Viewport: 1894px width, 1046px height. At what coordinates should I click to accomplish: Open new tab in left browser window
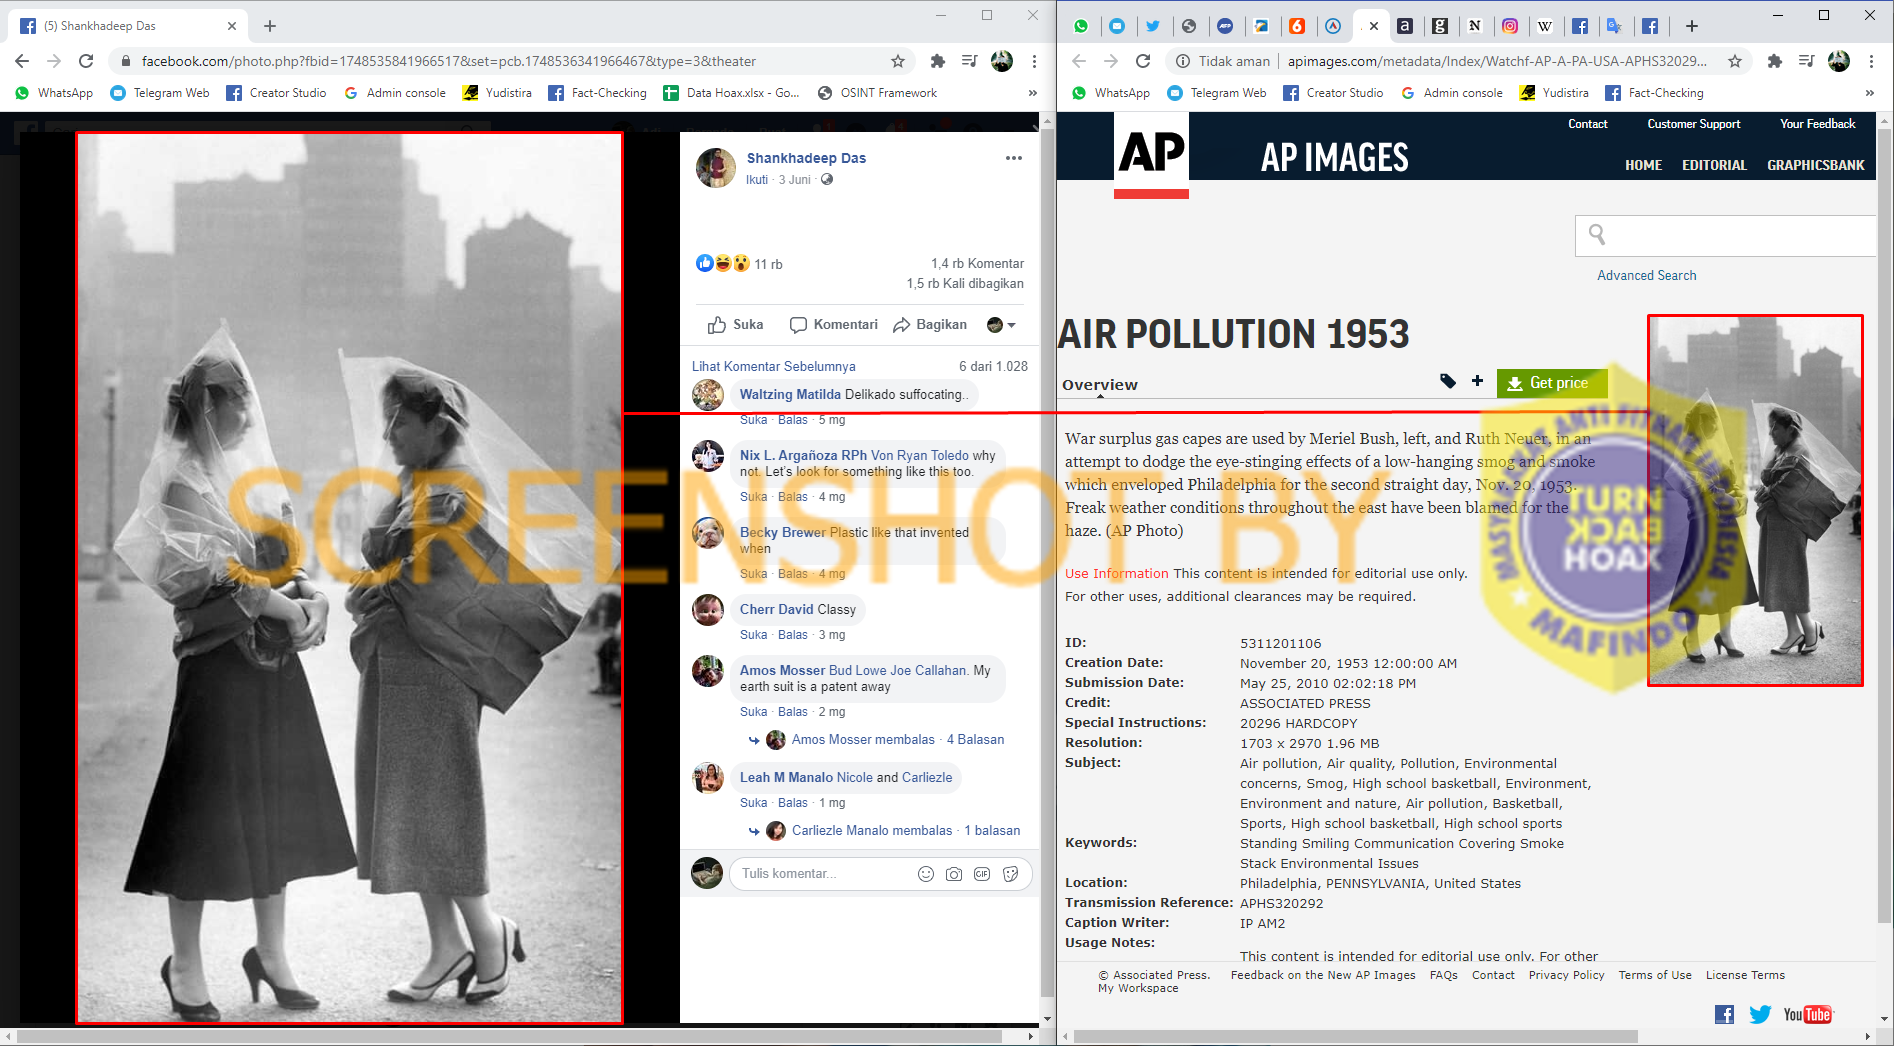point(270,26)
